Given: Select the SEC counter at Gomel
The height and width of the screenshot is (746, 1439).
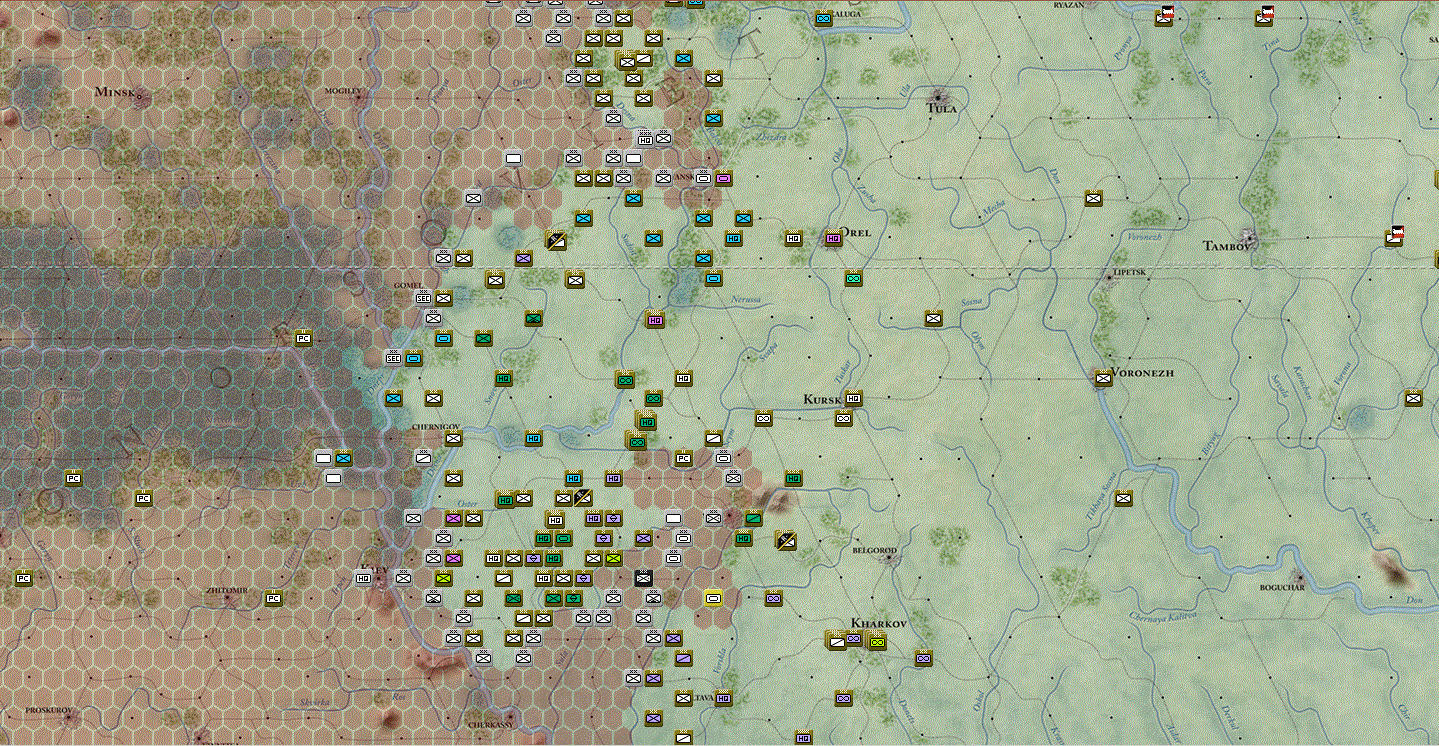Looking at the screenshot, I should 423,298.
